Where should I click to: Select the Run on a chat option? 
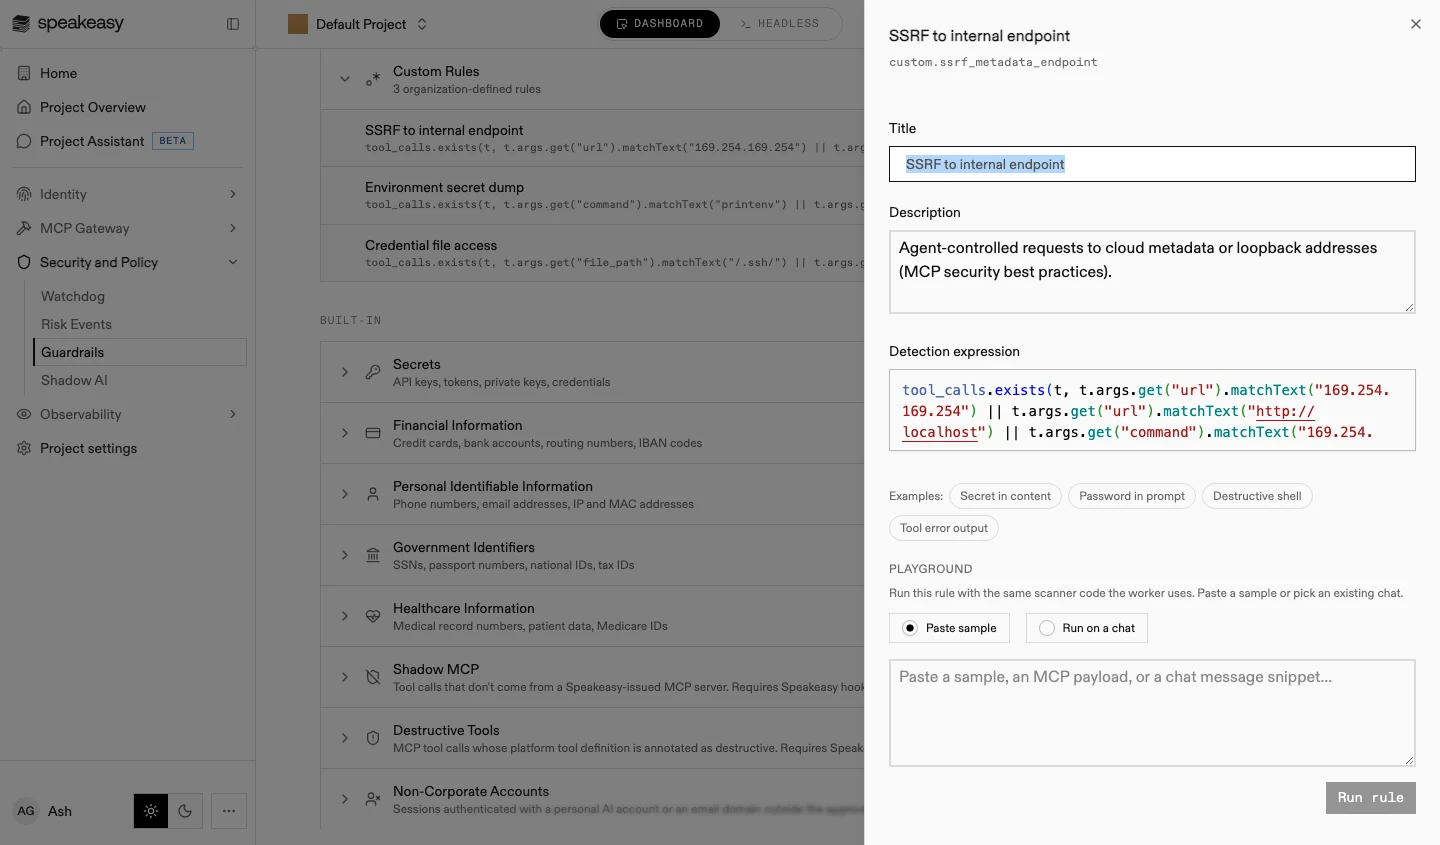(x=1087, y=628)
